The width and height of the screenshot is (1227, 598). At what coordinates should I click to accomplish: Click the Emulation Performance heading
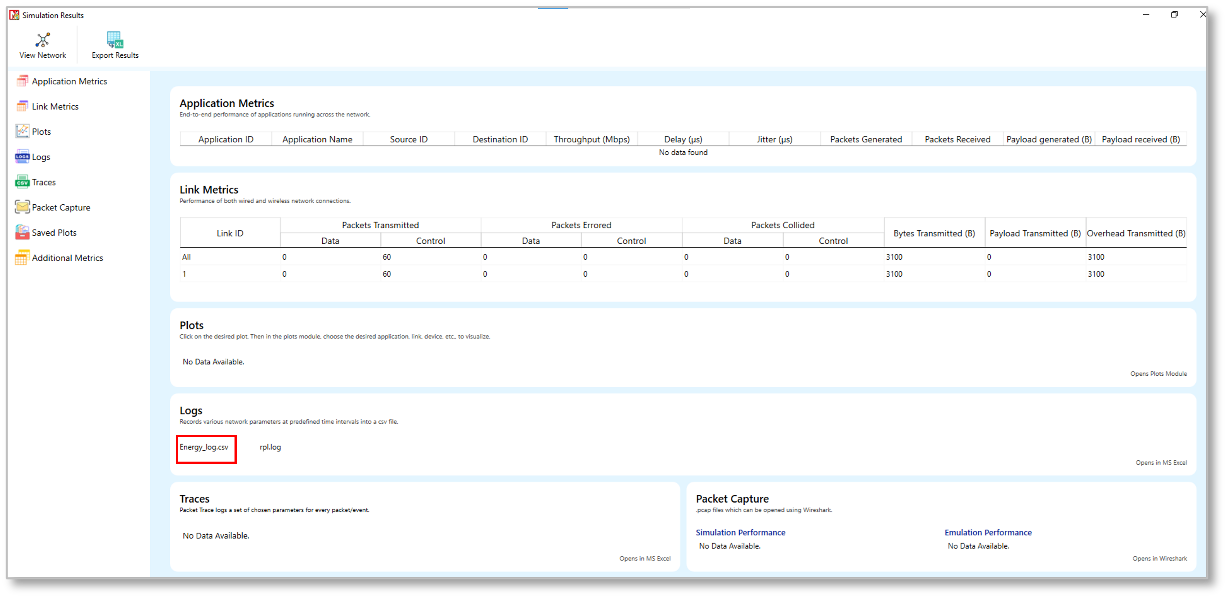coord(988,532)
